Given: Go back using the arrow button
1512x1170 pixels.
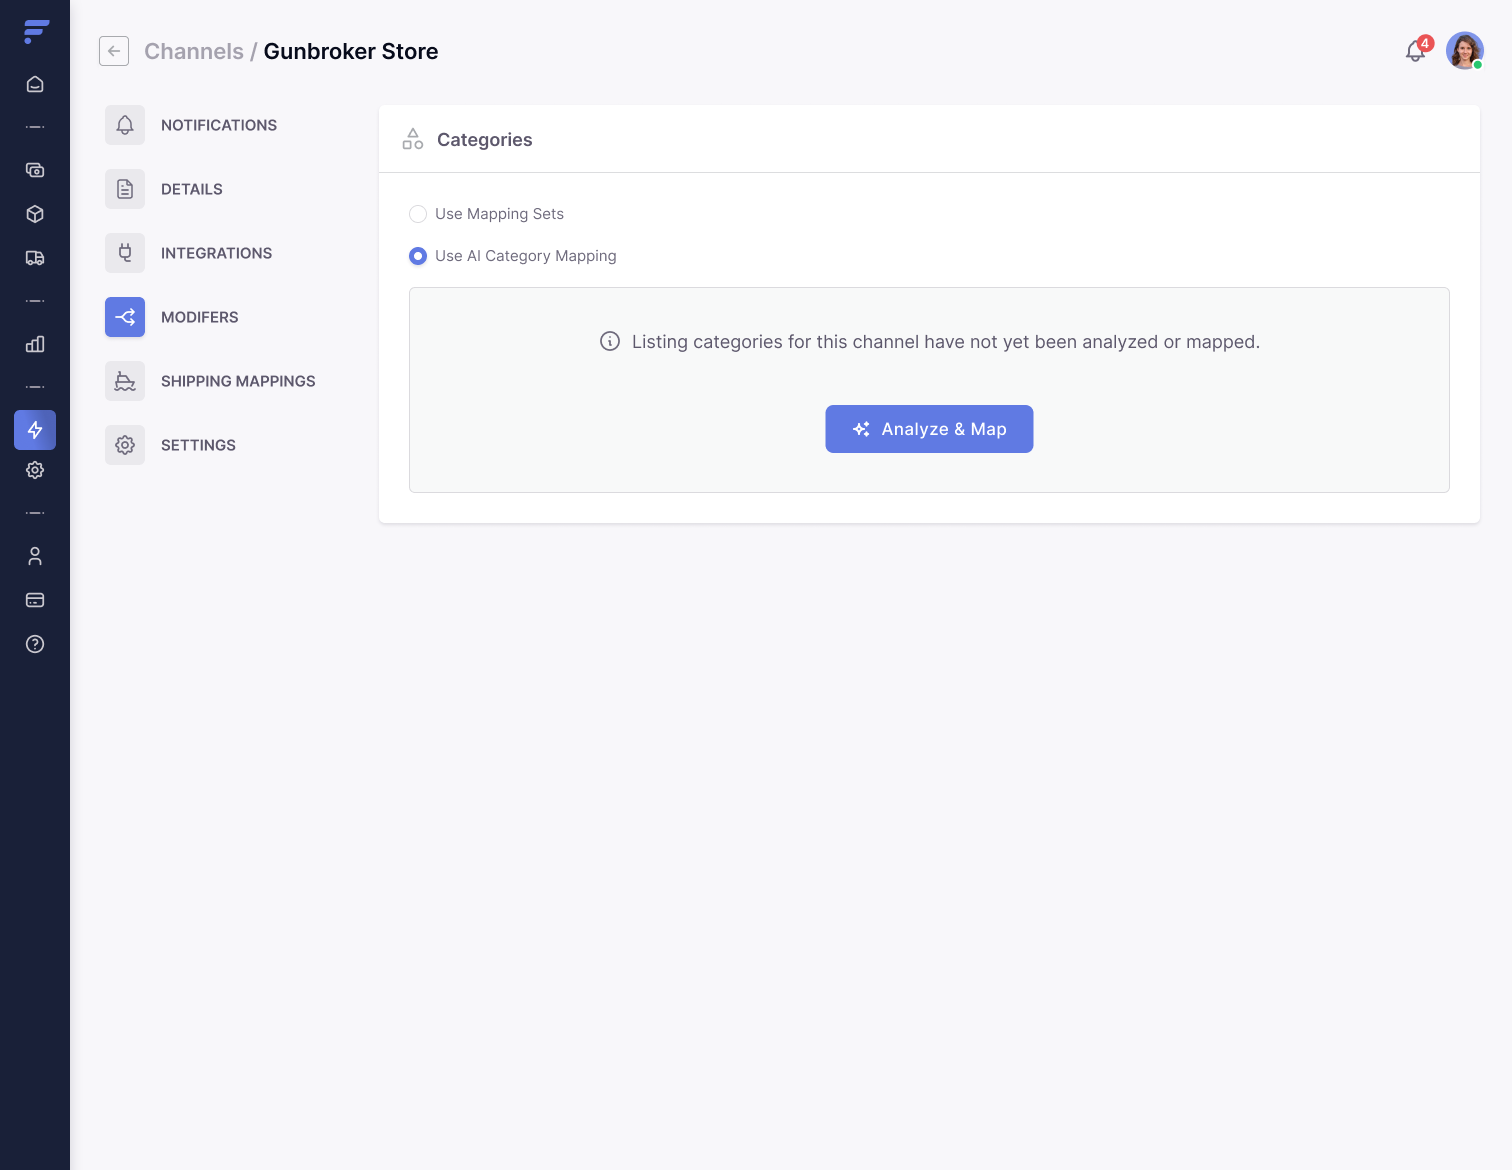Looking at the screenshot, I should pos(114,51).
